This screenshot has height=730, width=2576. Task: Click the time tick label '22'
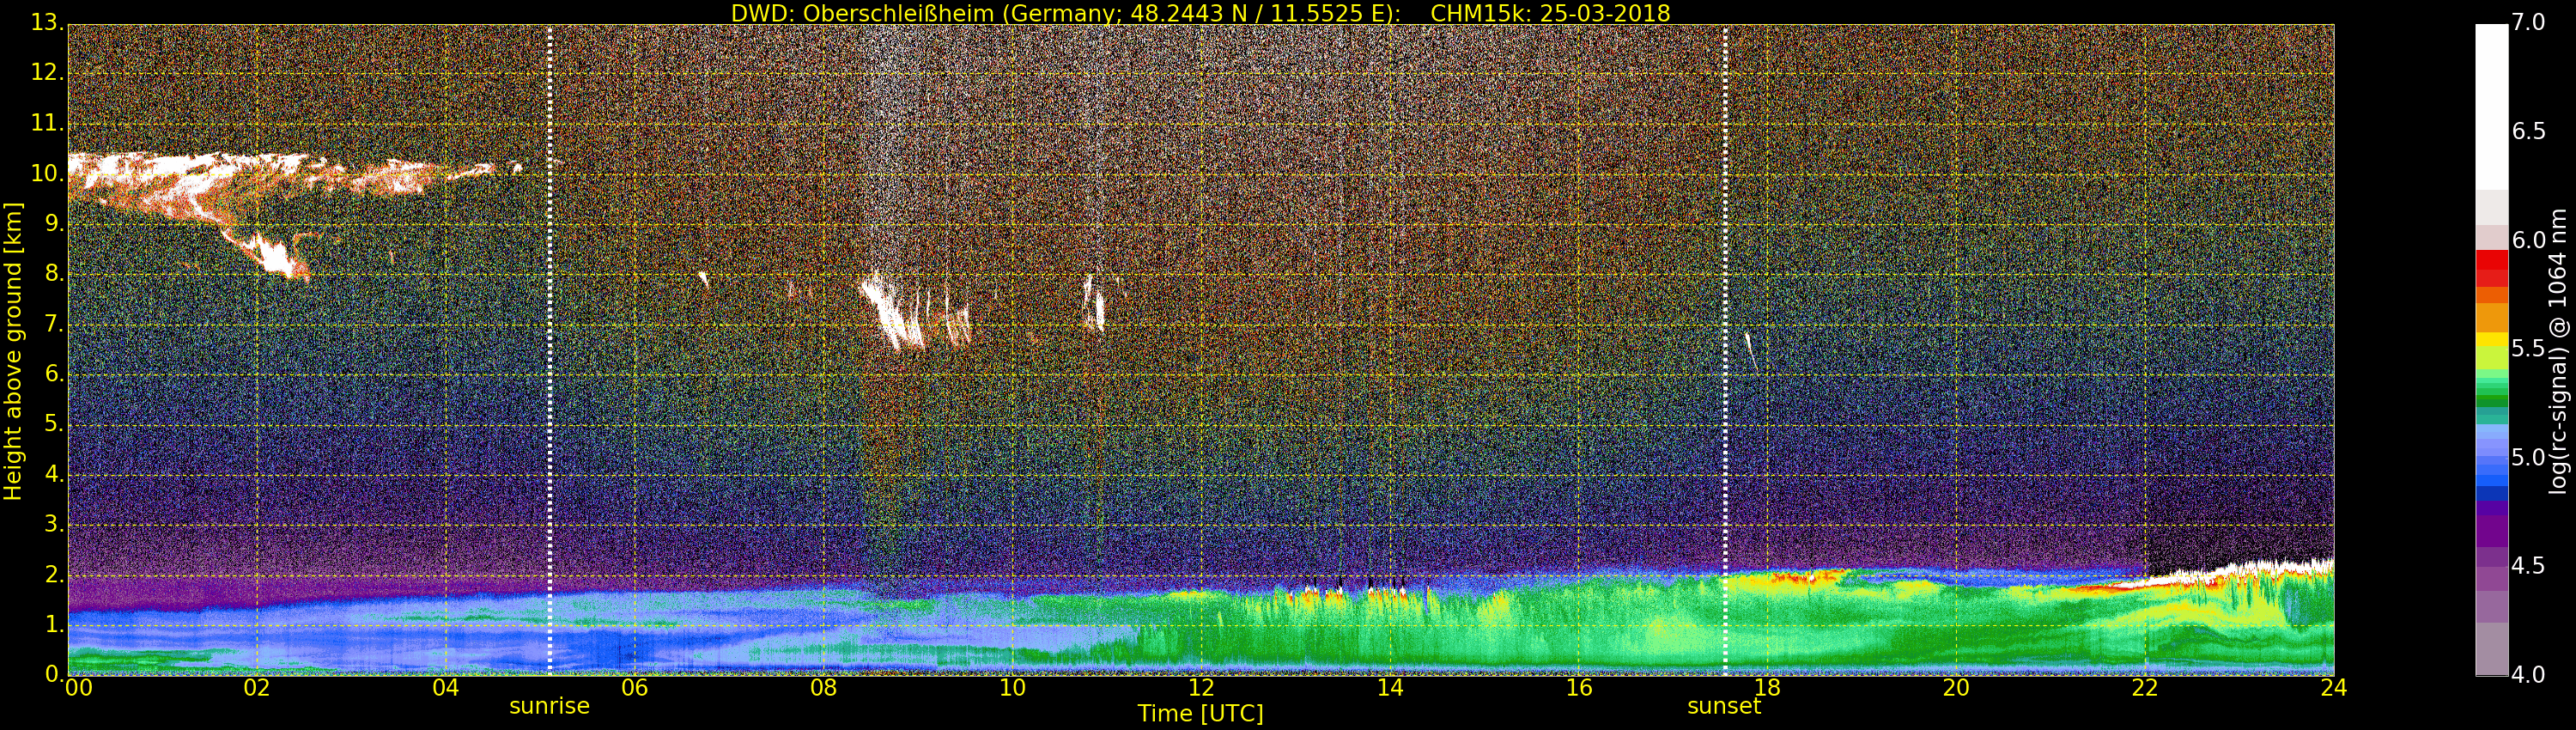pos(2145,688)
